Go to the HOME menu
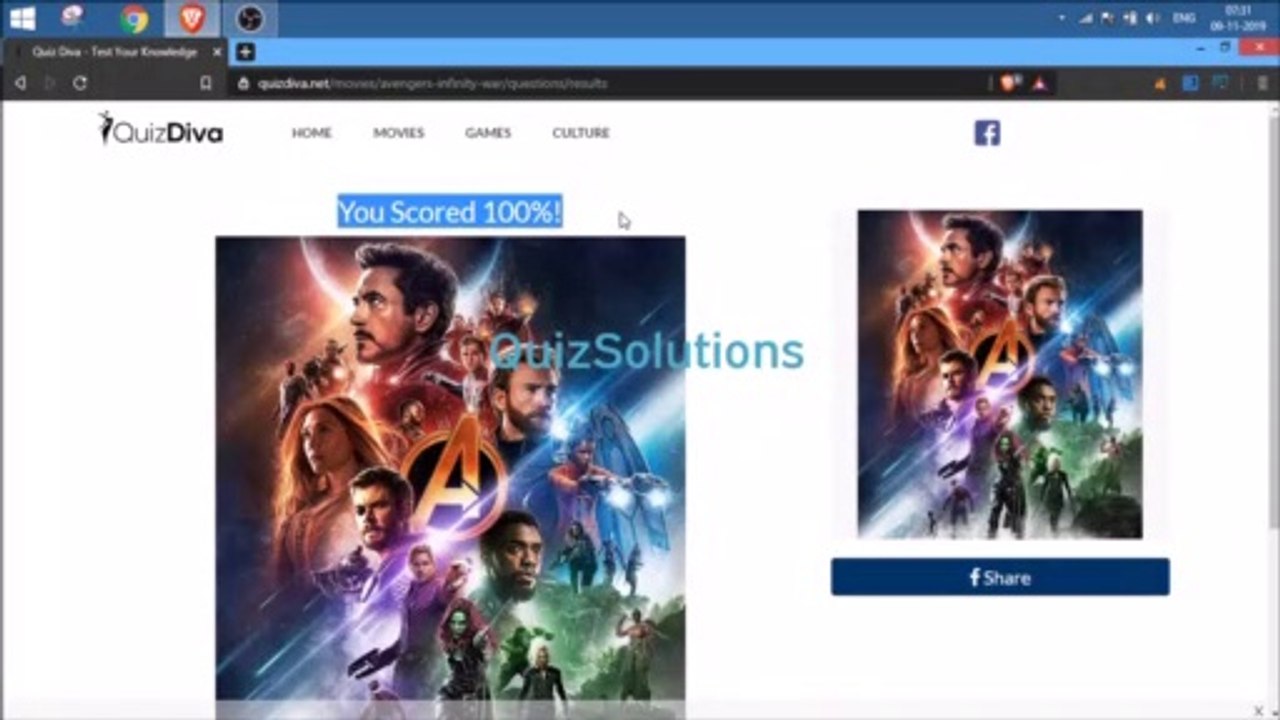 [x=311, y=132]
